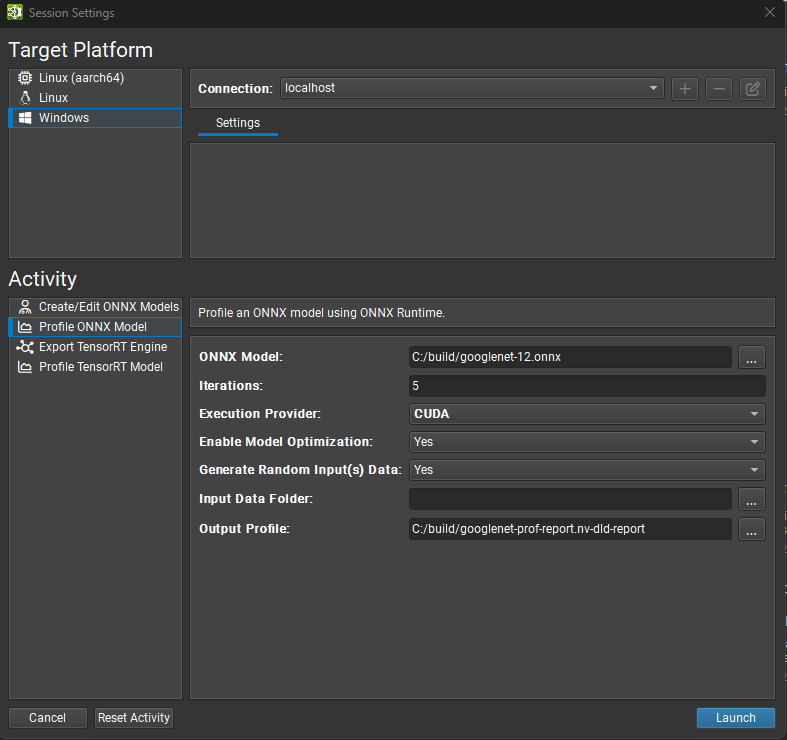Choose Windows target platform
787x740 pixels.
95,117
